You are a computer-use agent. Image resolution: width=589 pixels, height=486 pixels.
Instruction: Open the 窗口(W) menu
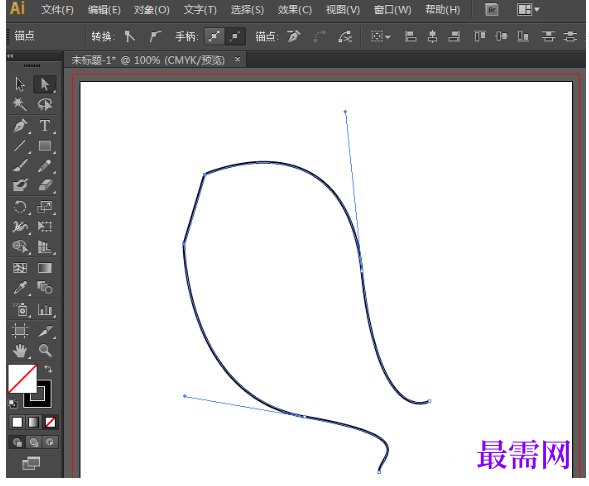tap(392, 10)
